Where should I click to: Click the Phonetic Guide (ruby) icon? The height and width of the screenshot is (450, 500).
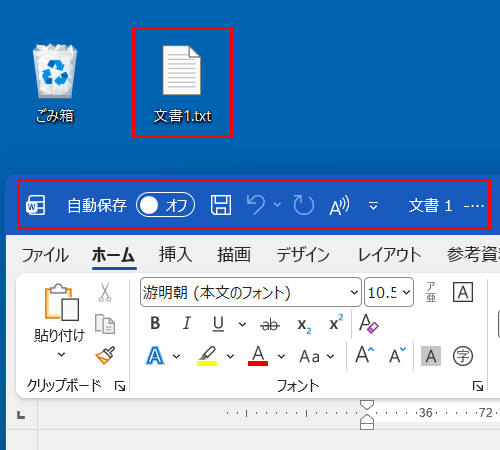tap(431, 292)
